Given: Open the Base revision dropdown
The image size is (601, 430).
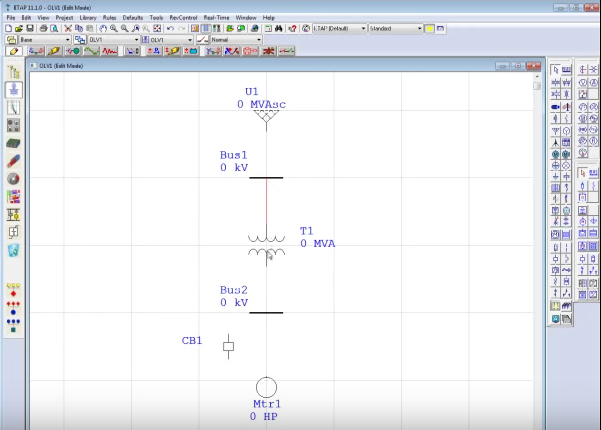Looking at the screenshot, I should click(68, 40).
